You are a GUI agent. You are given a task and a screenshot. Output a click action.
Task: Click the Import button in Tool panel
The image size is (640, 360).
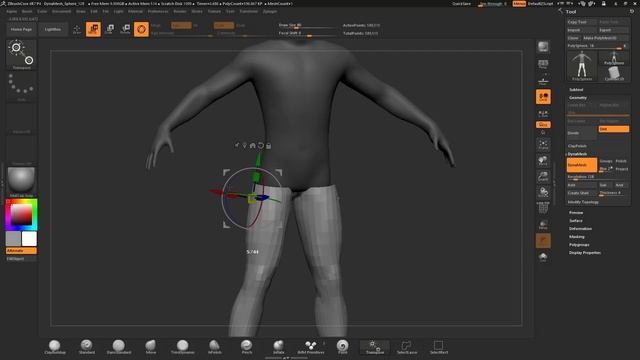[582, 30]
